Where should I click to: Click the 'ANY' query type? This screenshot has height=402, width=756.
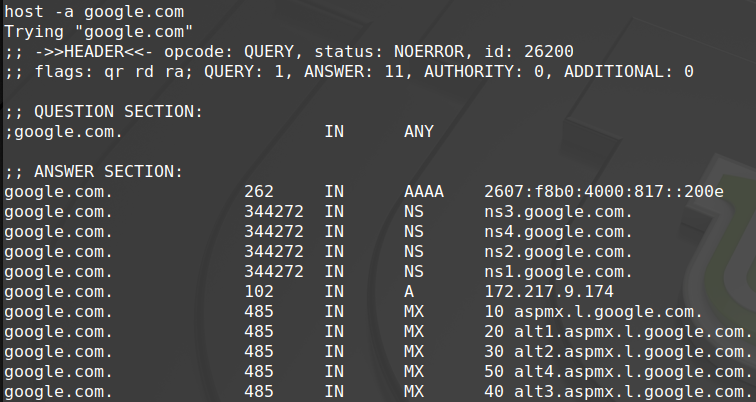(x=419, y=132)
